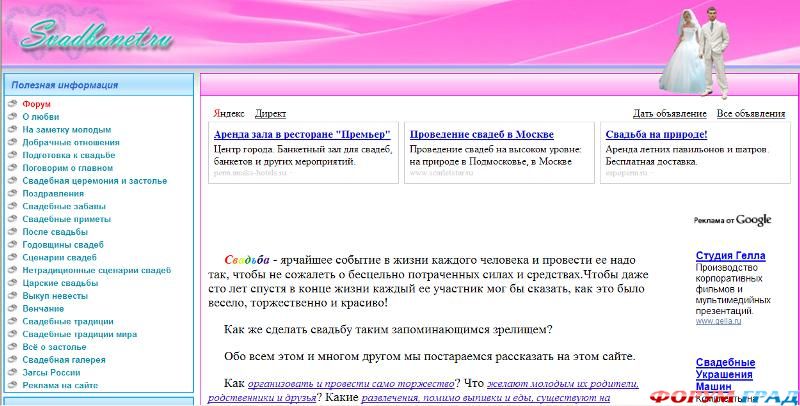
Task: Open Годовщины свадеб
Action: coord(63,245)
